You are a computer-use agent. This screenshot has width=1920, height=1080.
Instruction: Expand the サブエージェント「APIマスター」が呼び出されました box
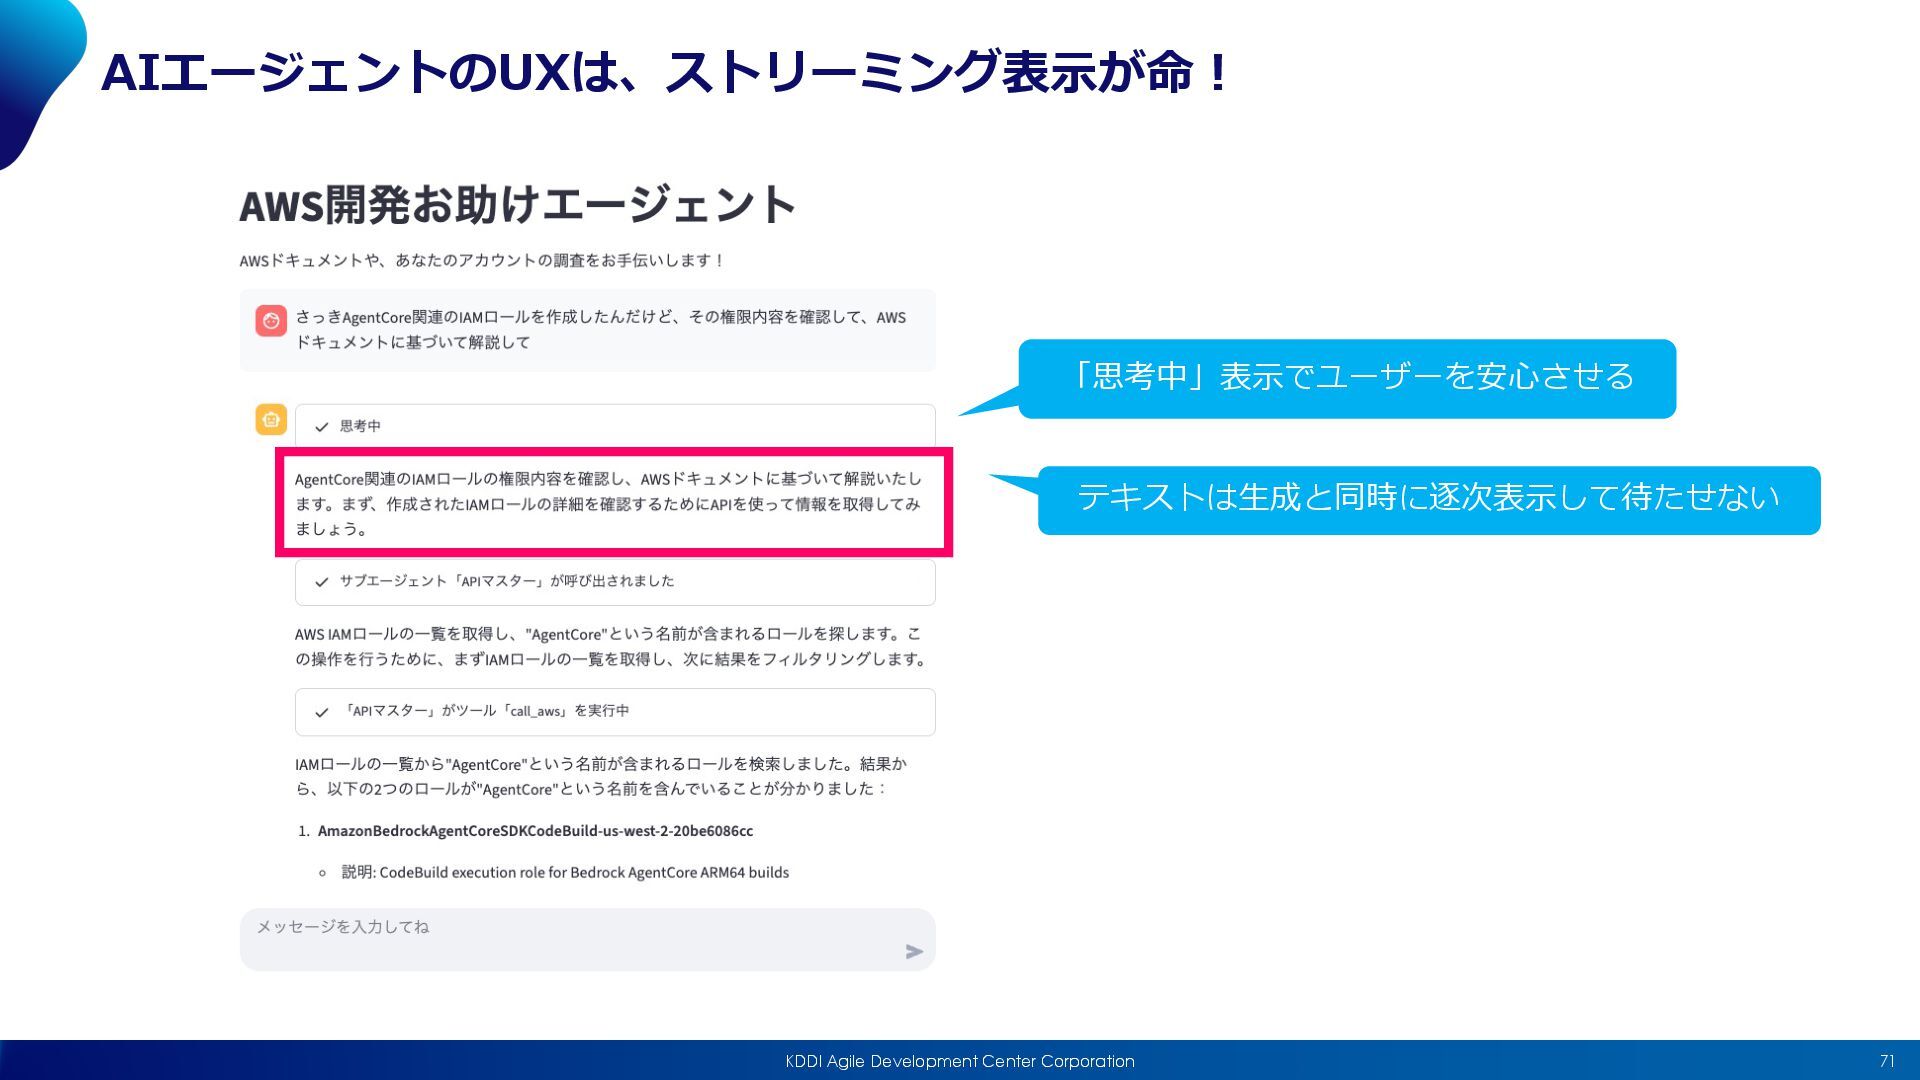615,582
